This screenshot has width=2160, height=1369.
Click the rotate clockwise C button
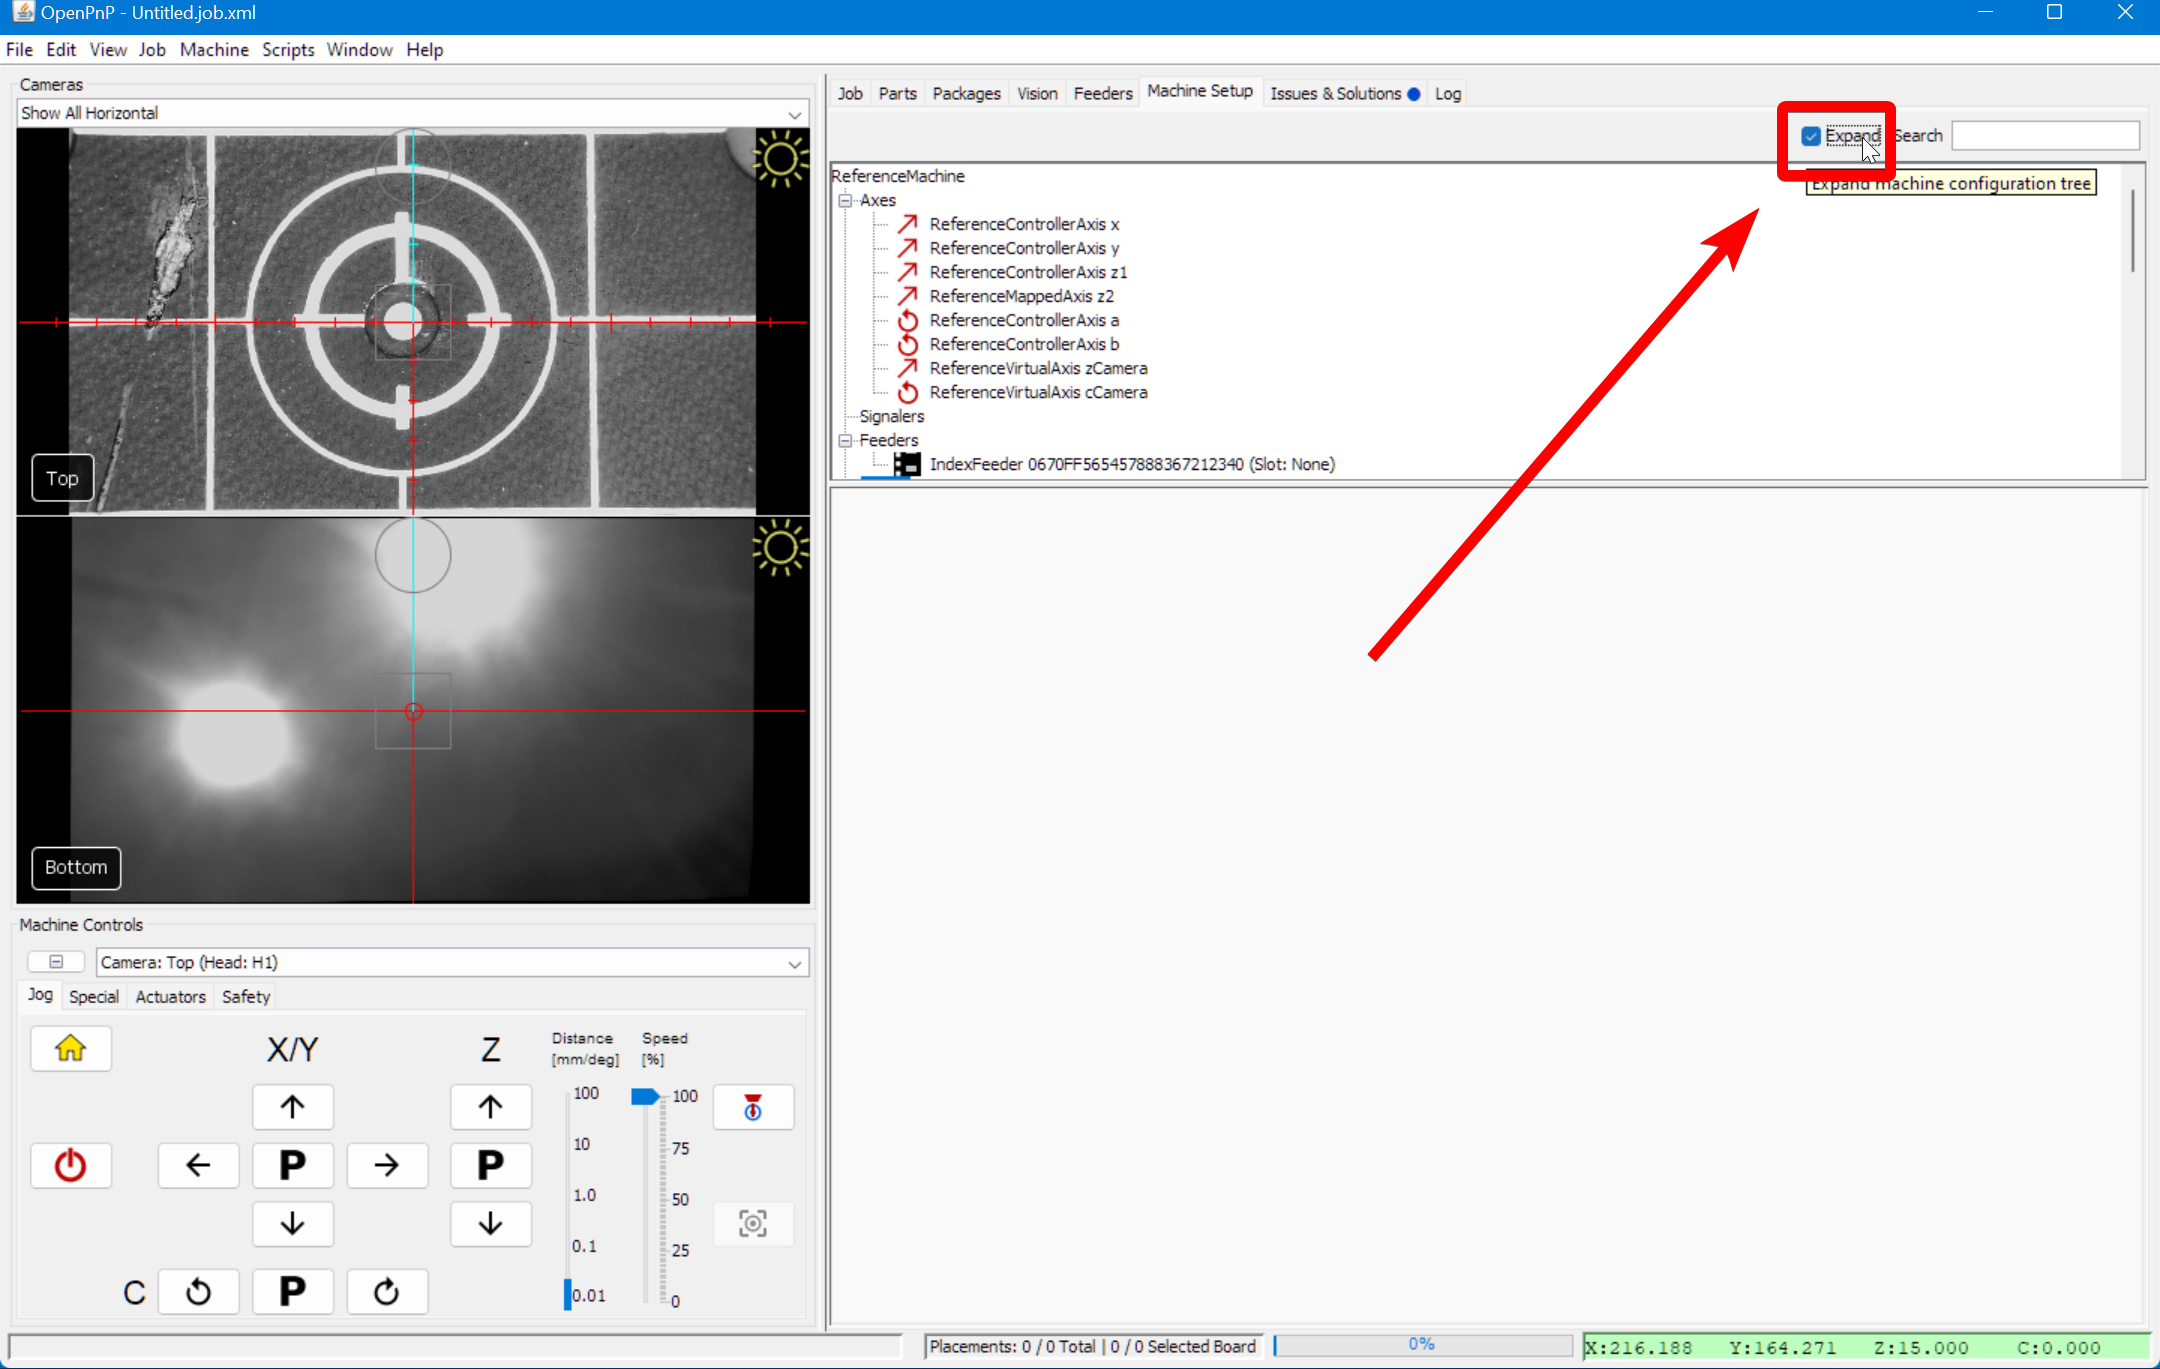click(x=387, y=1292)
